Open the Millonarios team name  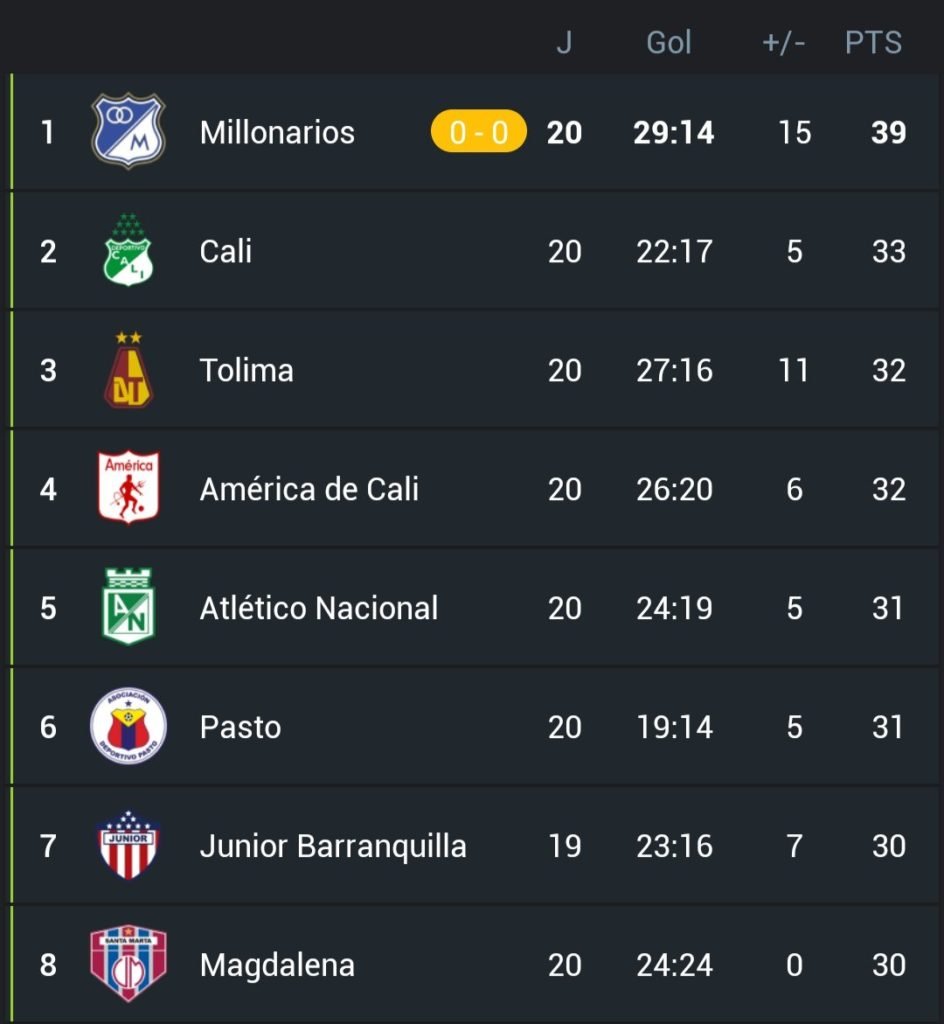[277, 133]
